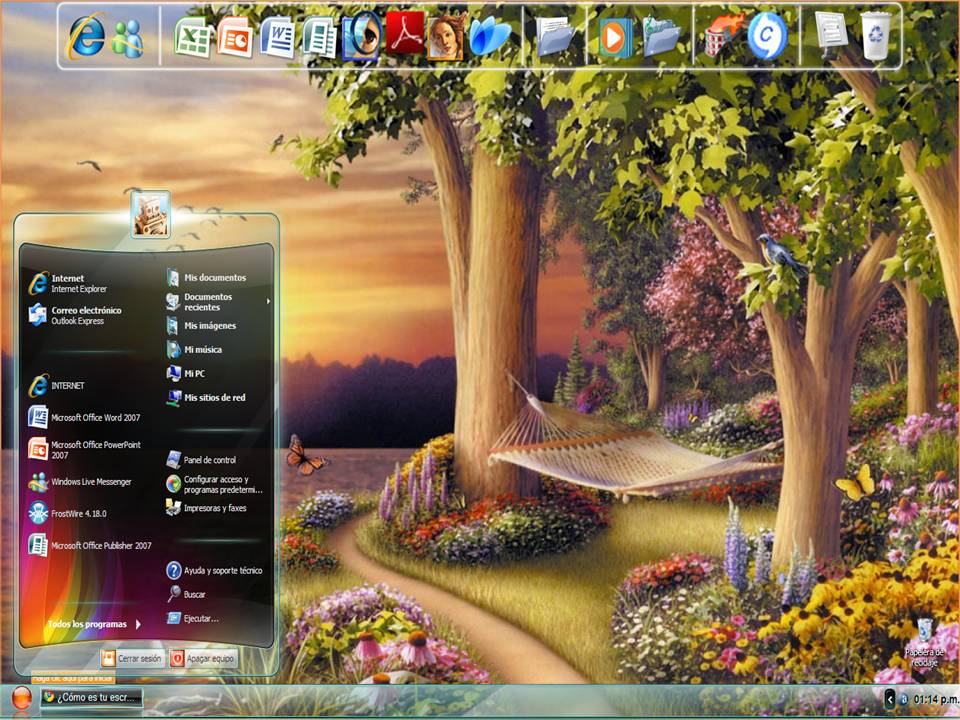Click the Cerrar sesión button
The height and width of the screenshot is (720, 960).
coord(132,659)
